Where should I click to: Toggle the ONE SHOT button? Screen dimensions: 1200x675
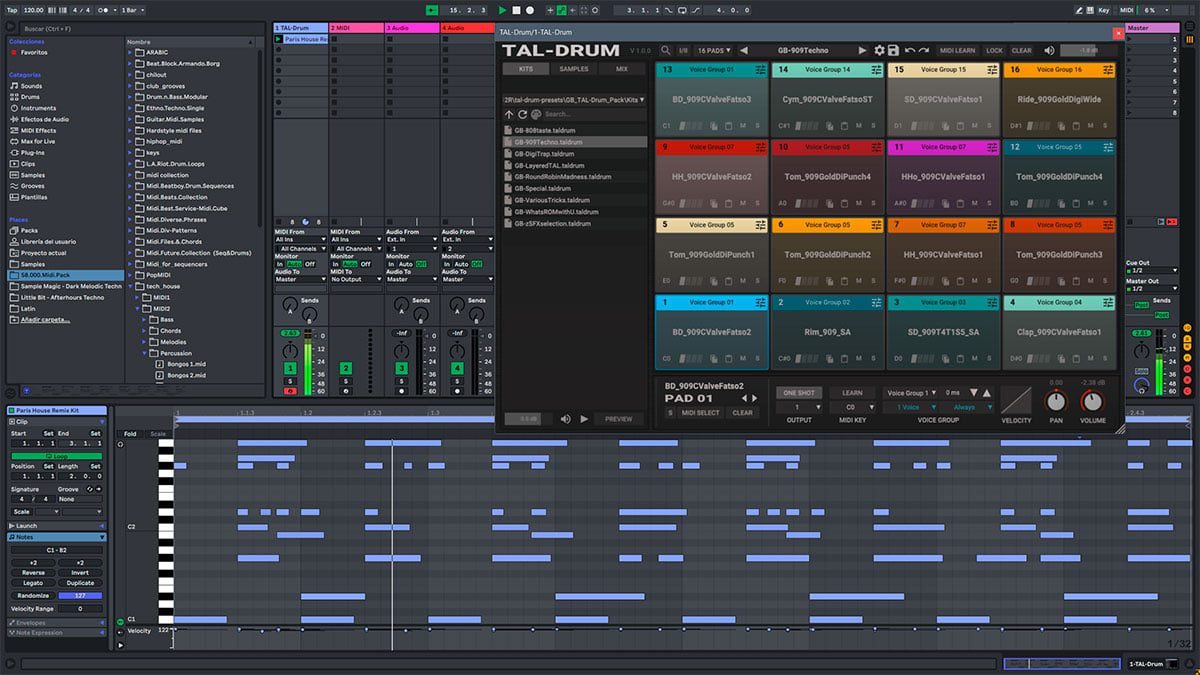(798, 393)
